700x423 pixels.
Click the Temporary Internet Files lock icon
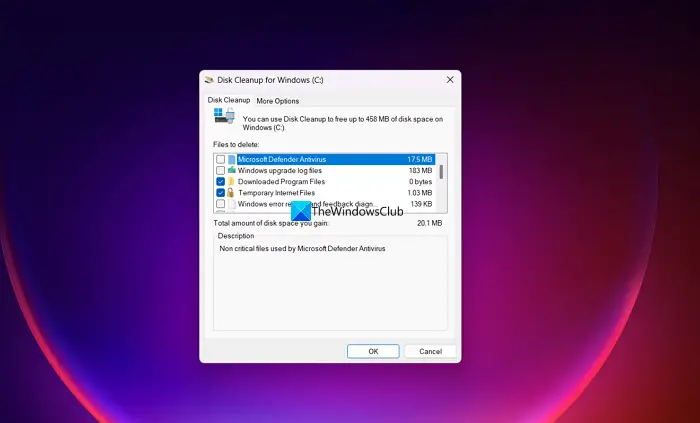pyautogui.click(x=231, y=193)
